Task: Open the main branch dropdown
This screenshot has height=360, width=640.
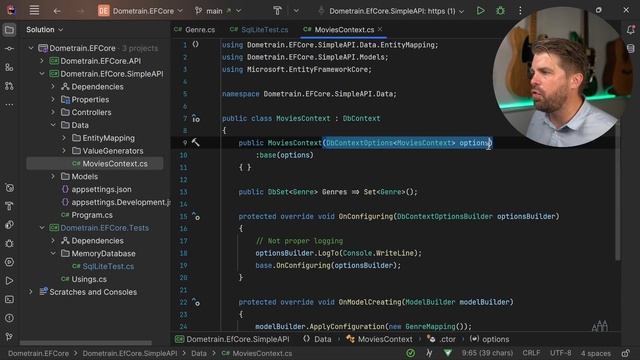Action: coord(218,11)
